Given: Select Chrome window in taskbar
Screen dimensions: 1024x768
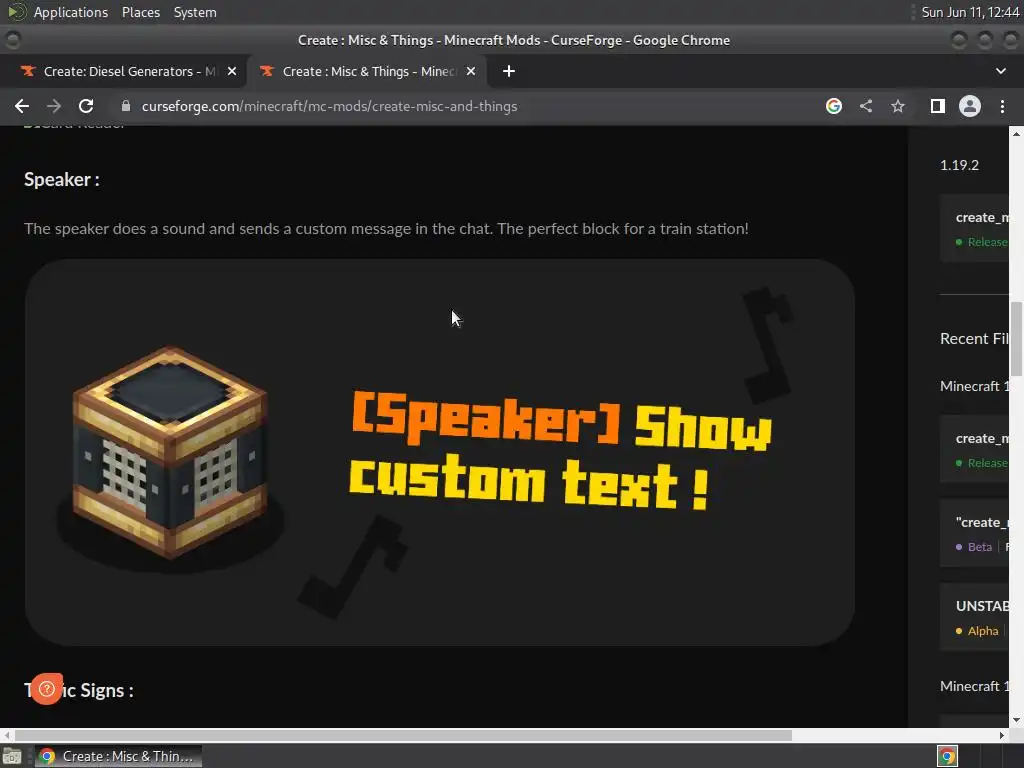Looking at the screenshot, I should [x=118, y=756].
